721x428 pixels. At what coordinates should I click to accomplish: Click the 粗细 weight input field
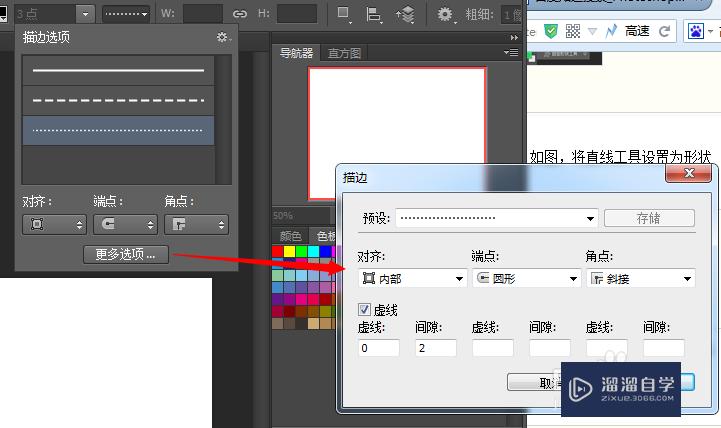point(510,15)
